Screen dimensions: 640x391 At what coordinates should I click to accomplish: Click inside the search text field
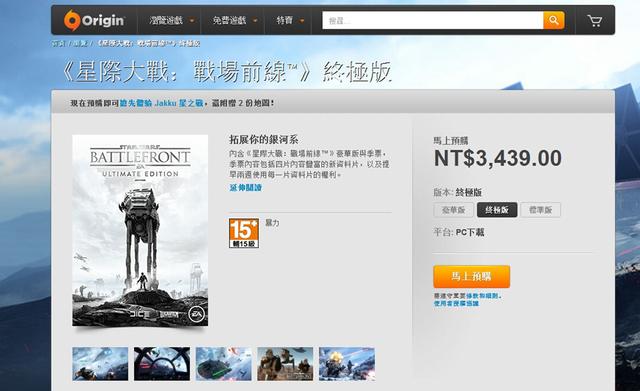pos(433,20)
